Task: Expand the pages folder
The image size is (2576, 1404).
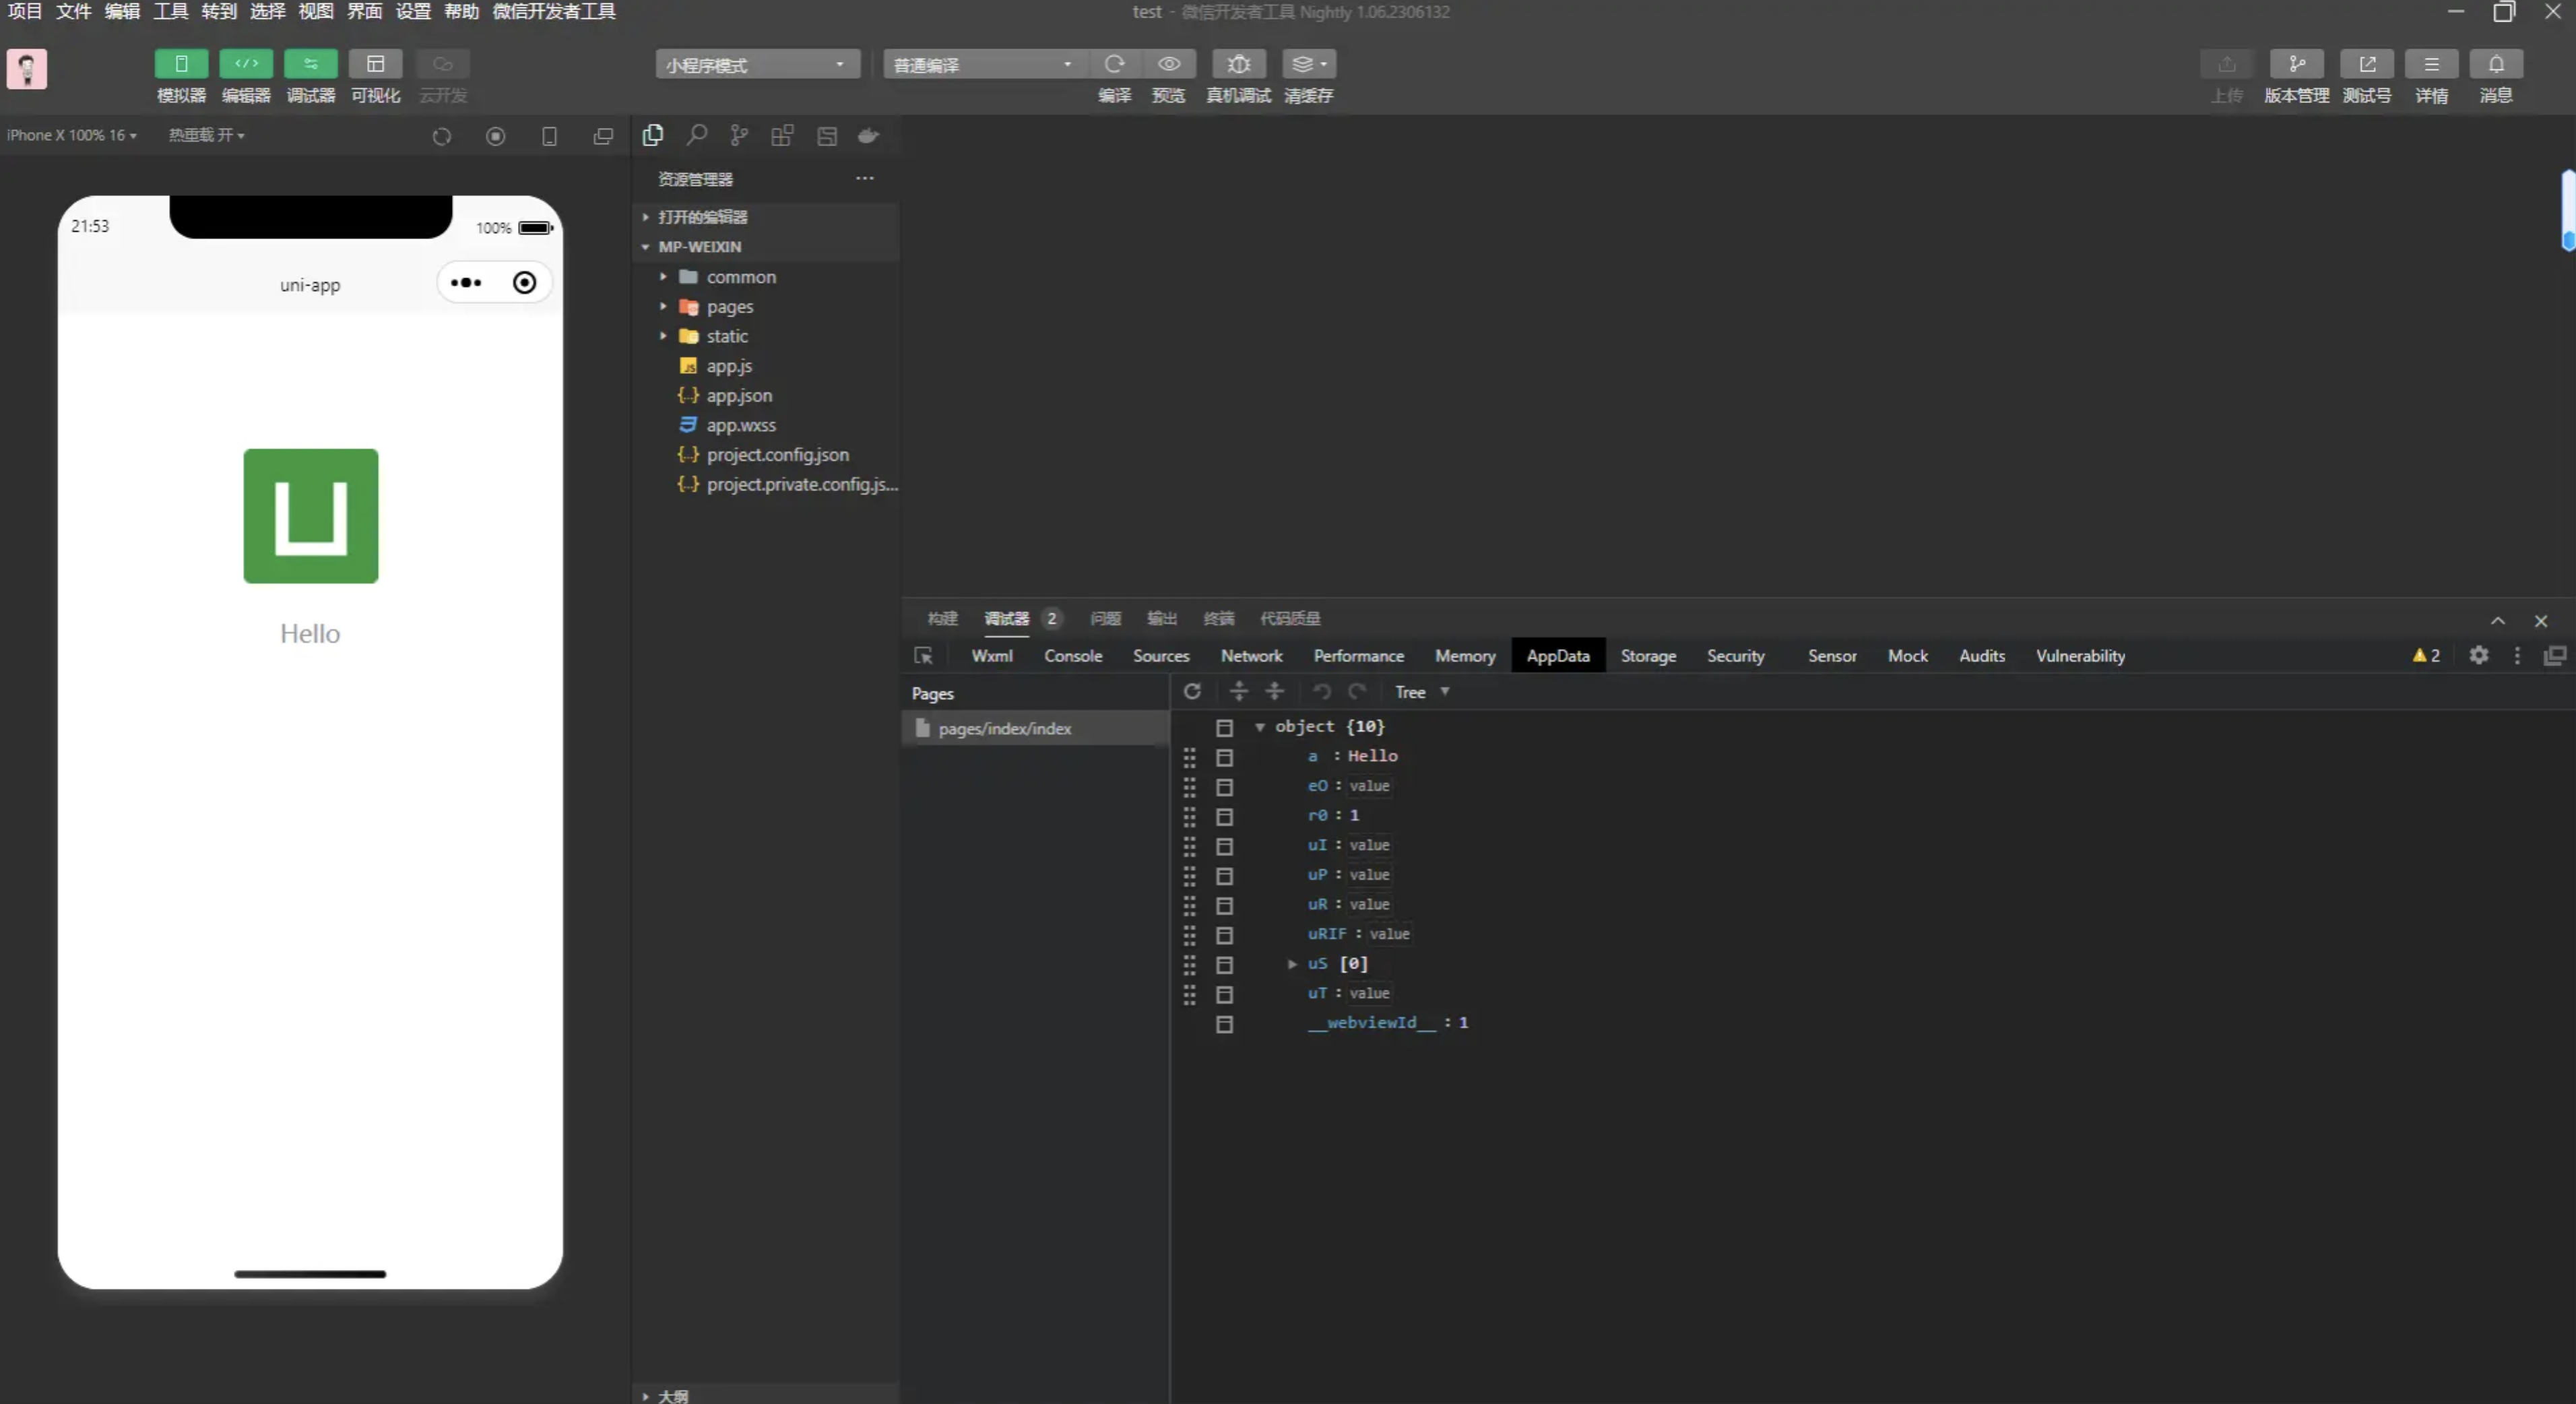Action: pos(766,307)
